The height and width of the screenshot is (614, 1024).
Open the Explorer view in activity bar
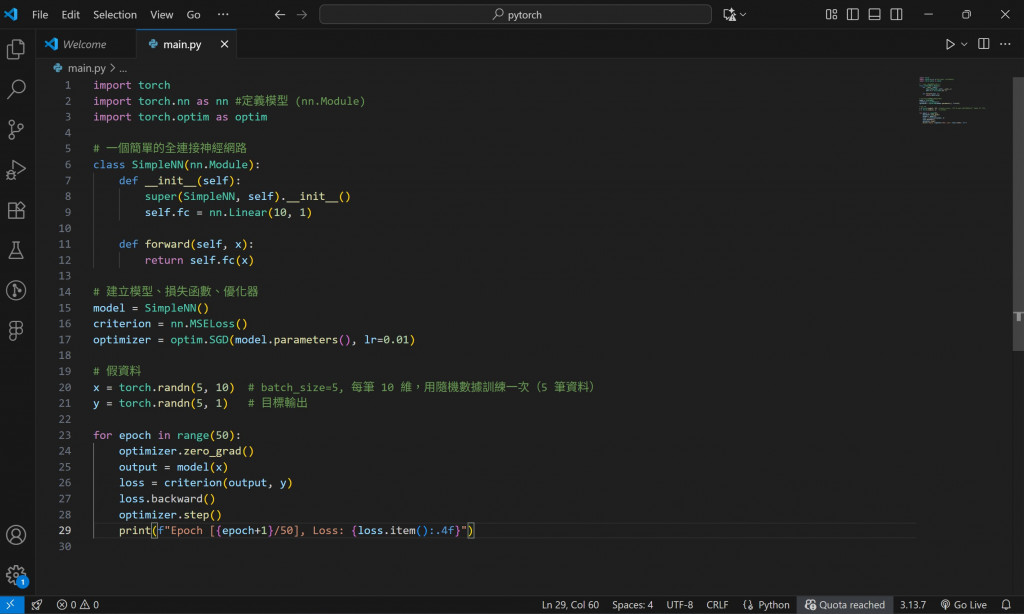point(16,50)
